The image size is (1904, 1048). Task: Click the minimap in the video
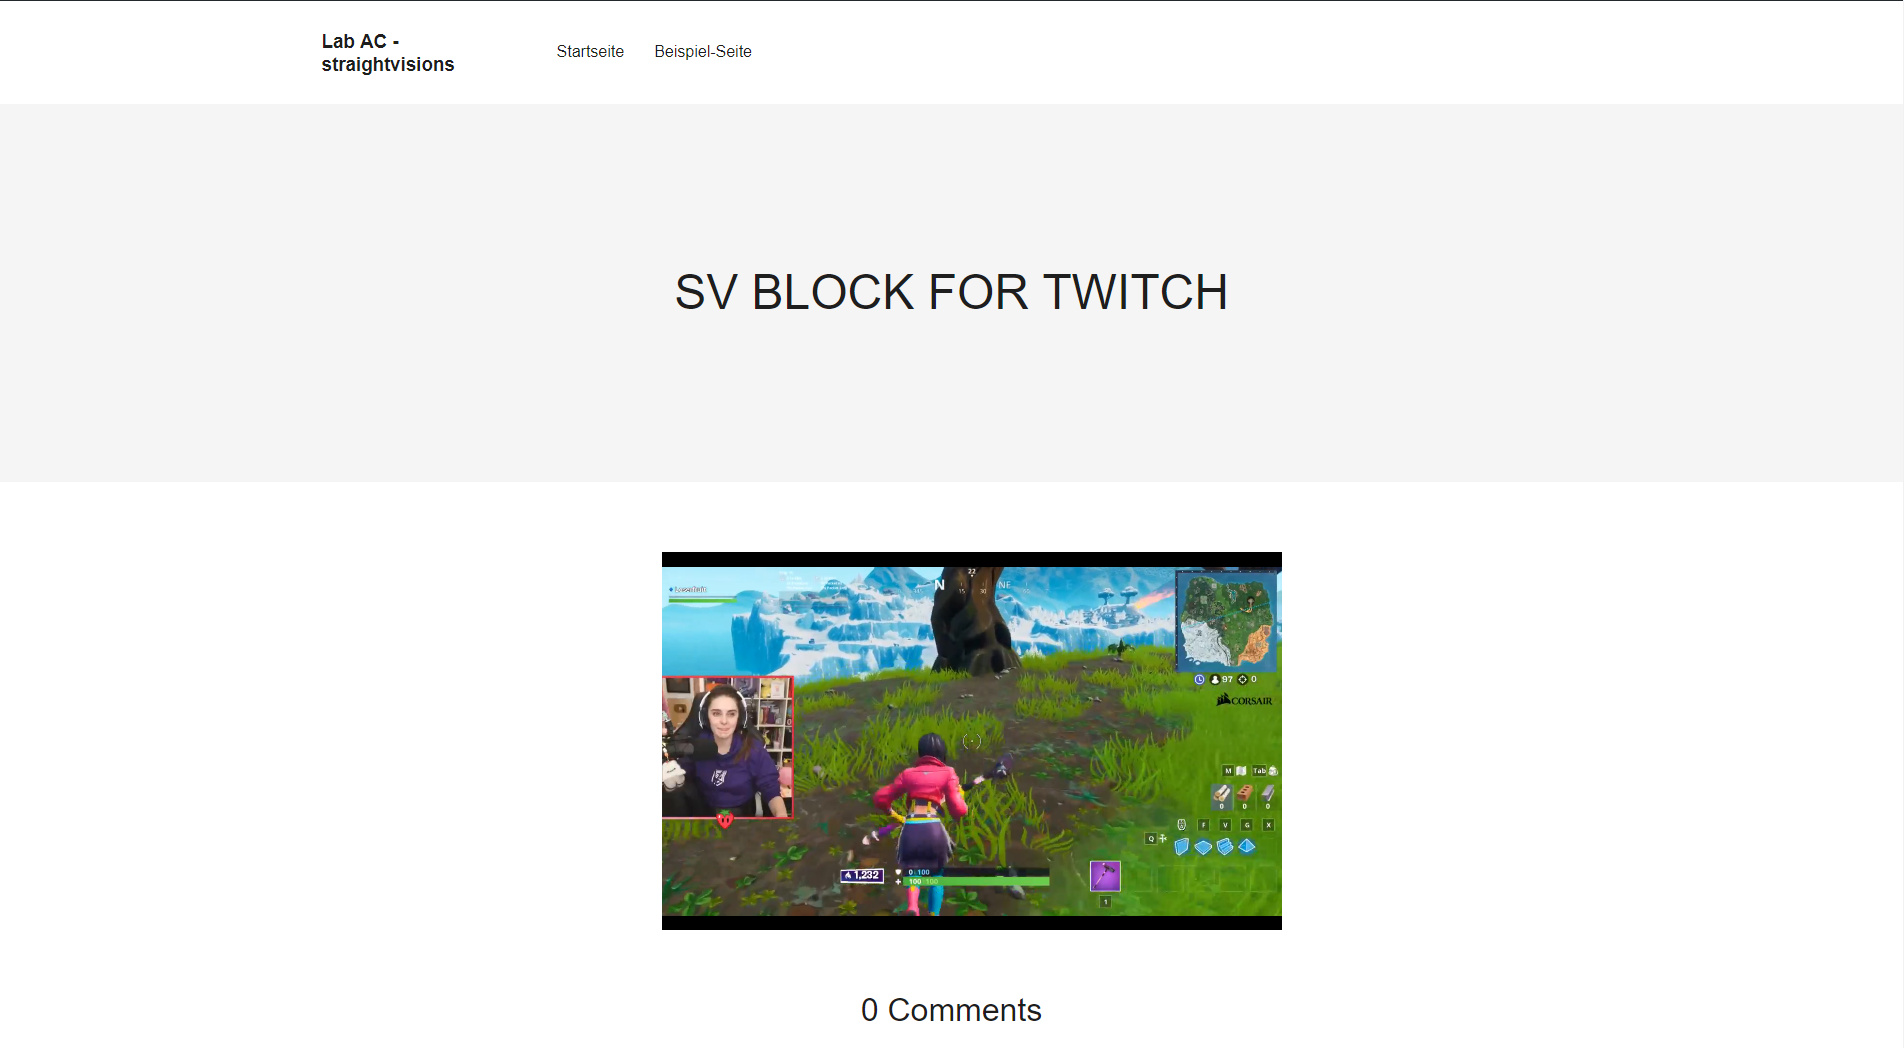click(x=1226, y=620)
